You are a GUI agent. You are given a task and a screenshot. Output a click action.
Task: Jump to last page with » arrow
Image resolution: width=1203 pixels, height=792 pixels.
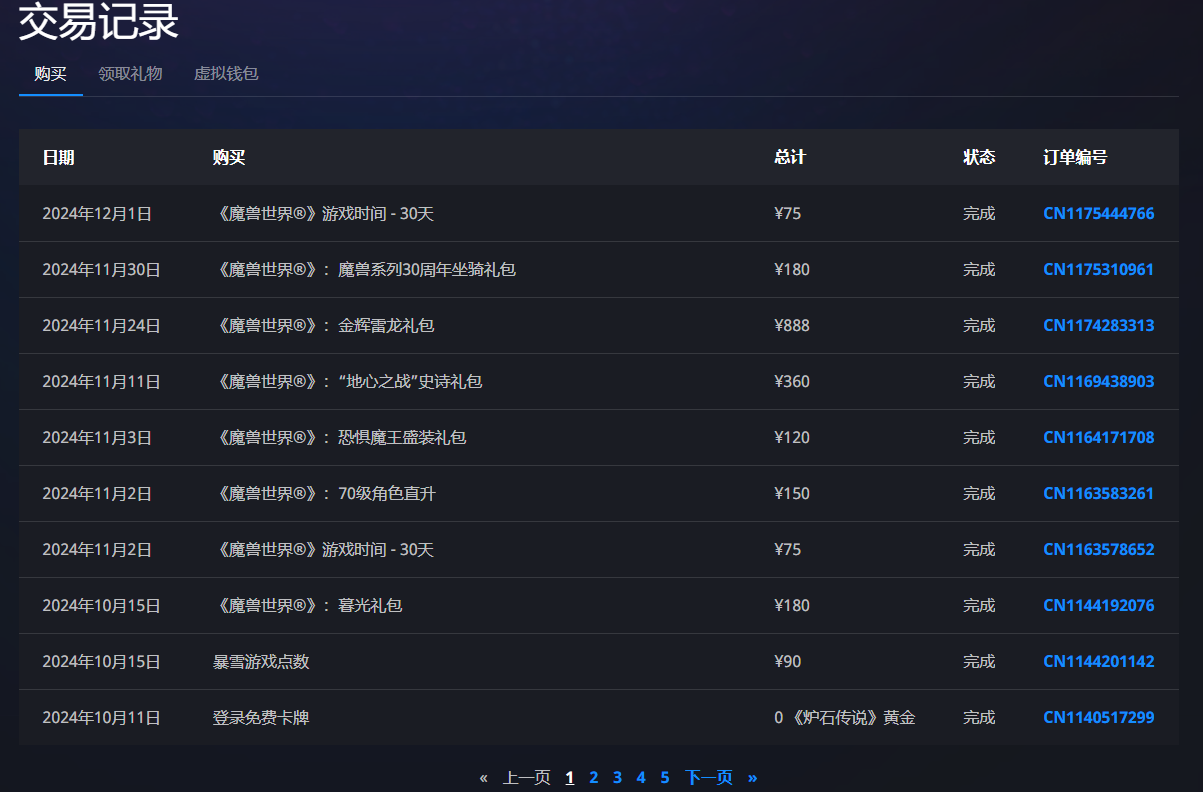point(753,778)
